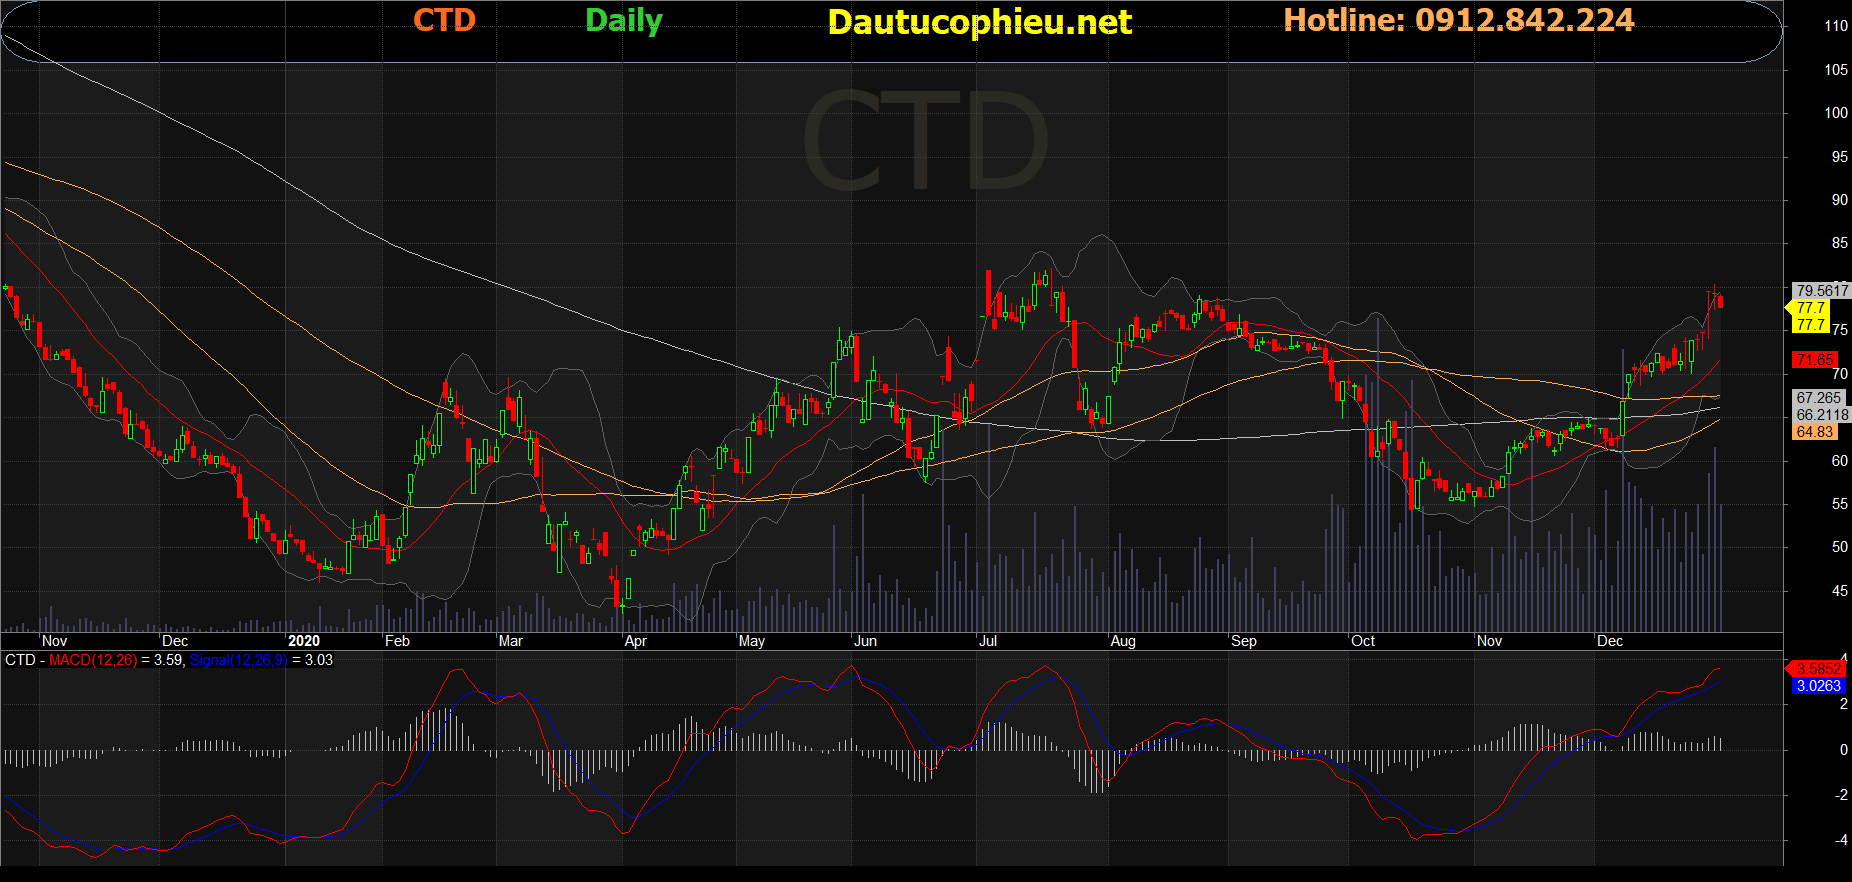Click the Hotline: 0912.842.224 text
Screen dimensions: 1852x882
tap(1459, 20)
